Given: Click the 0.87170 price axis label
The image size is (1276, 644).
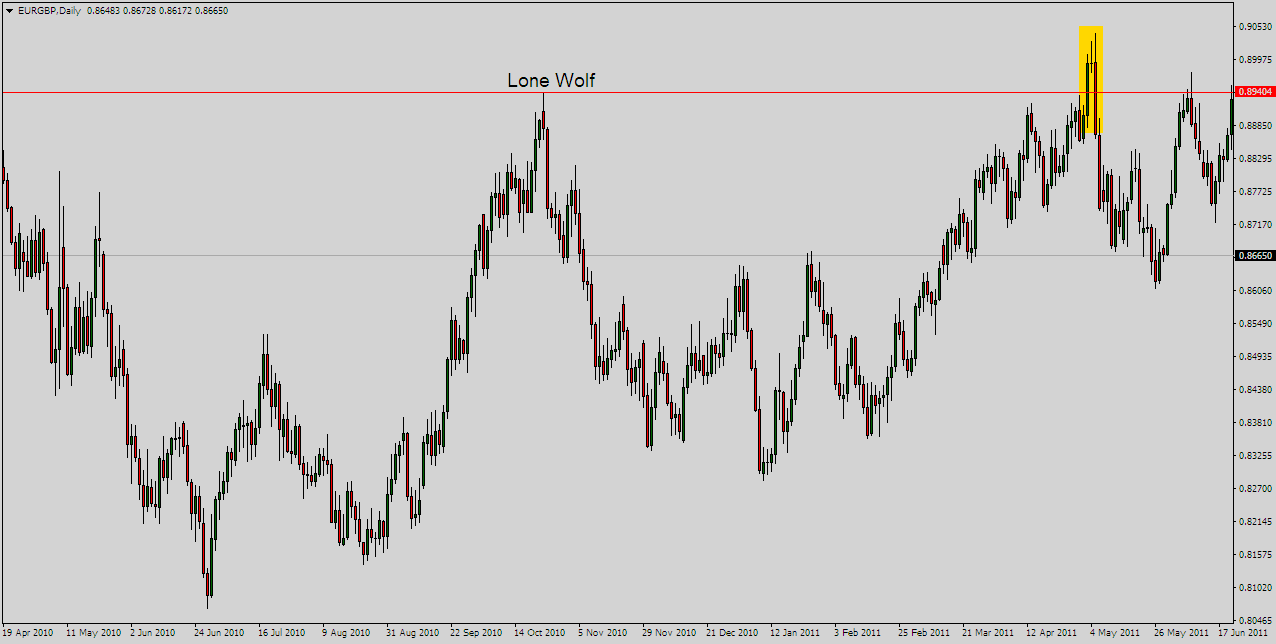Looking at the screenshot, I should (x=1257, y=224).
